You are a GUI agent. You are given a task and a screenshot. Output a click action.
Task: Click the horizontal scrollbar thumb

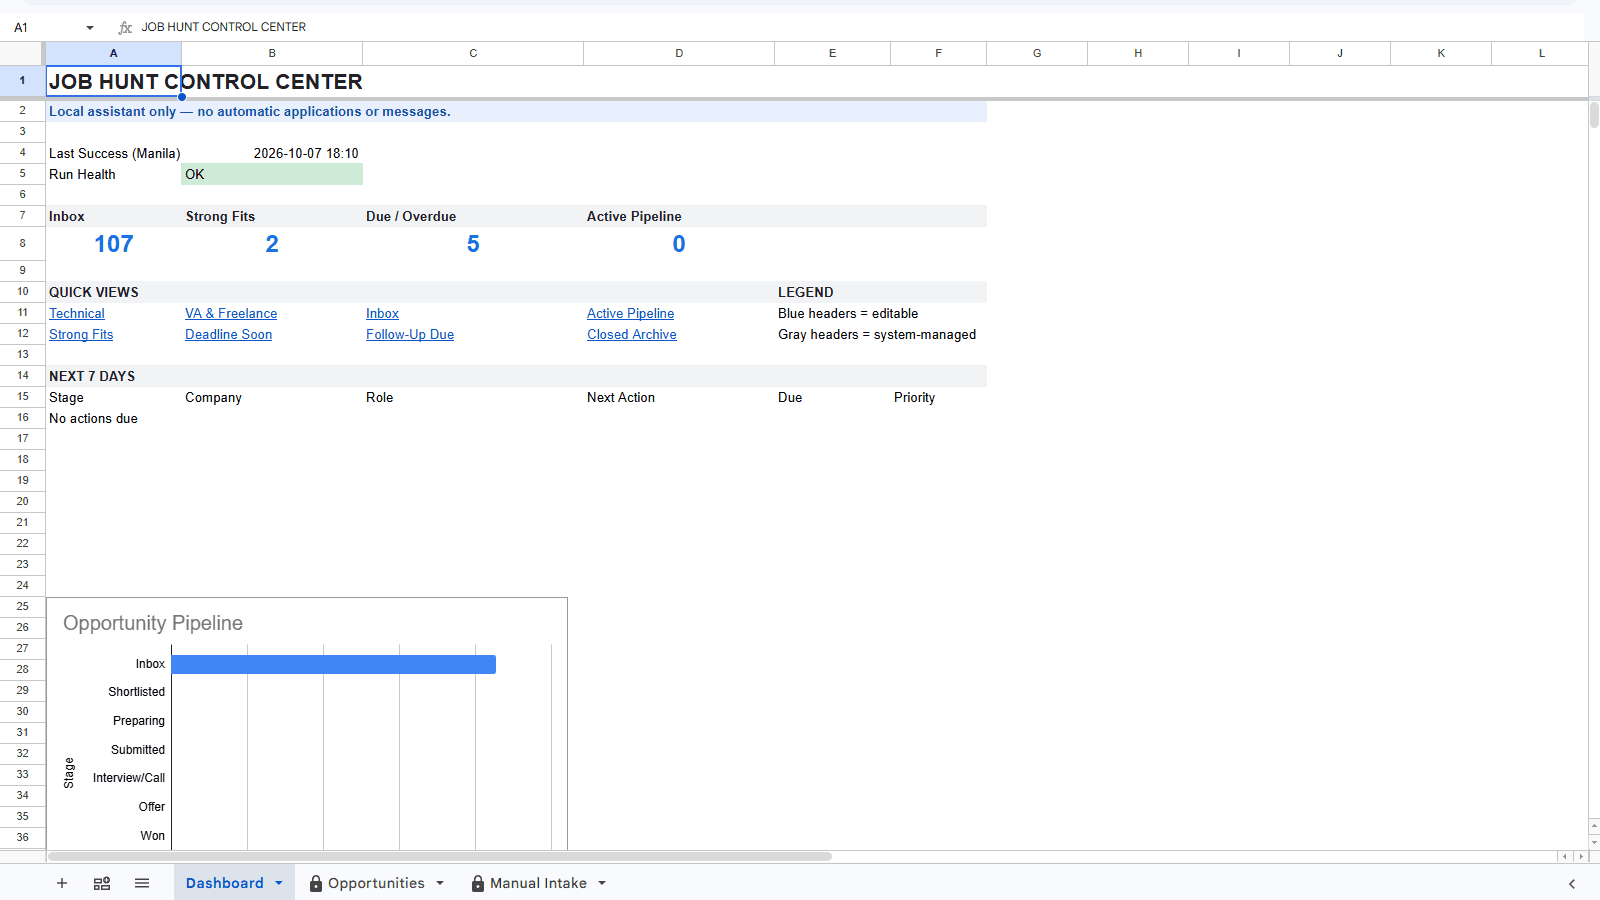click(x=440, y=856)
